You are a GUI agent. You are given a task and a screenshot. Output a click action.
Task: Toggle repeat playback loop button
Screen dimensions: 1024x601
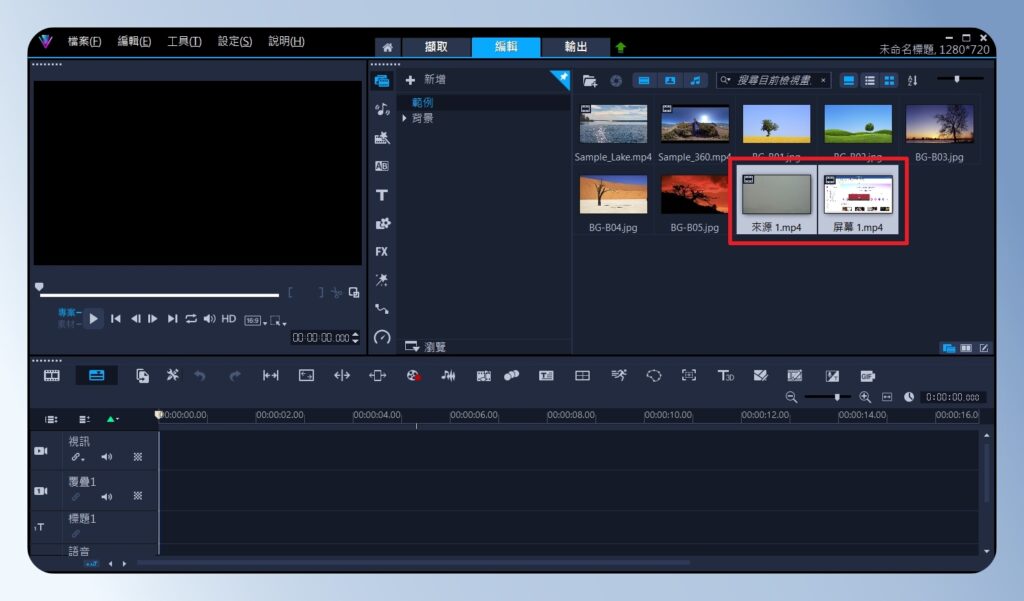(191, 319)
